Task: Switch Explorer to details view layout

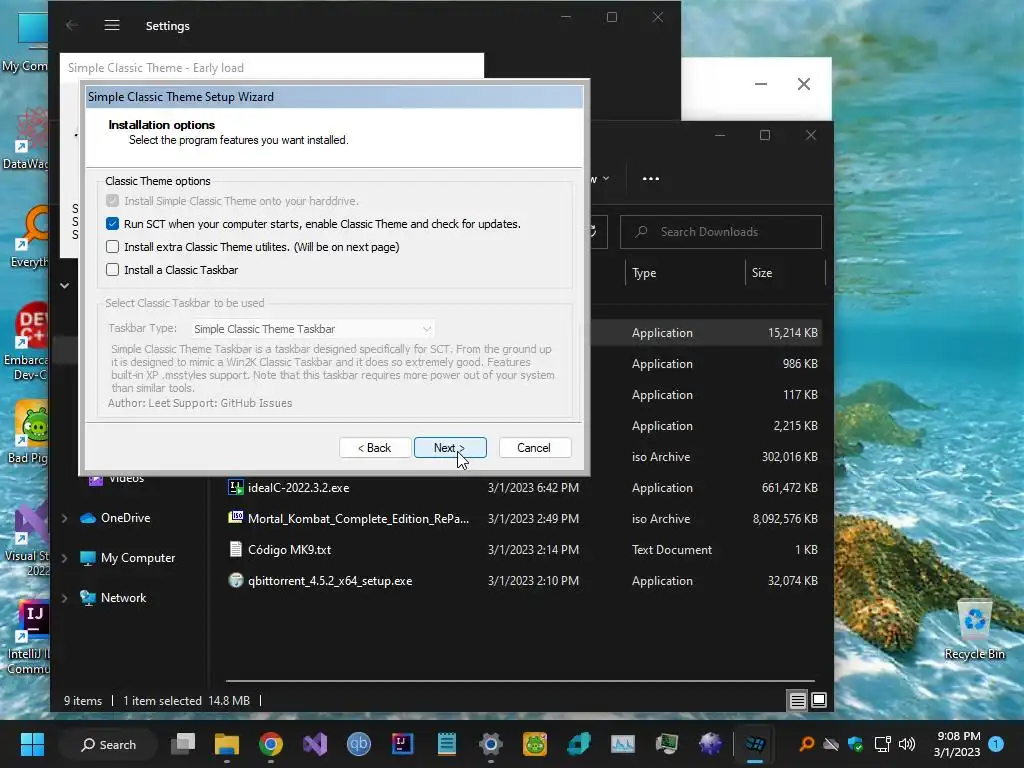Action: pos(797,701)
